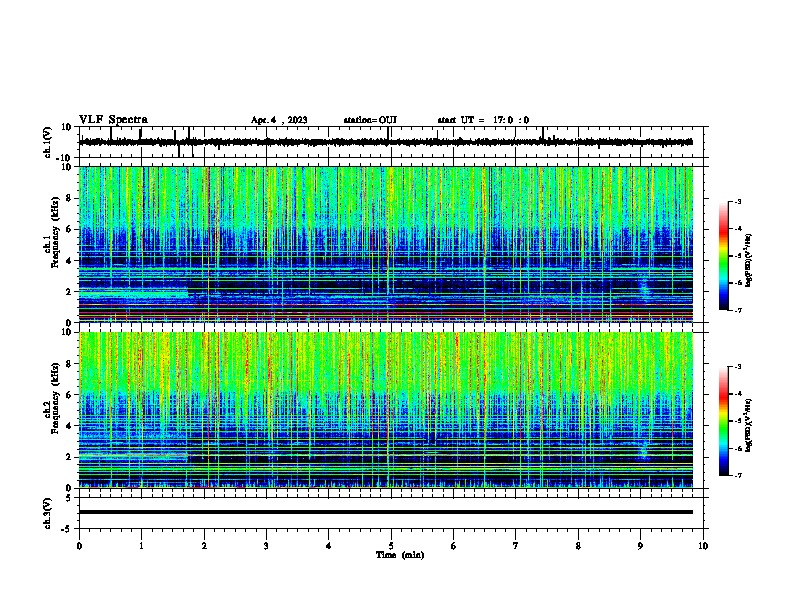Click the "Time (min)" axis label

pos(400,555)
